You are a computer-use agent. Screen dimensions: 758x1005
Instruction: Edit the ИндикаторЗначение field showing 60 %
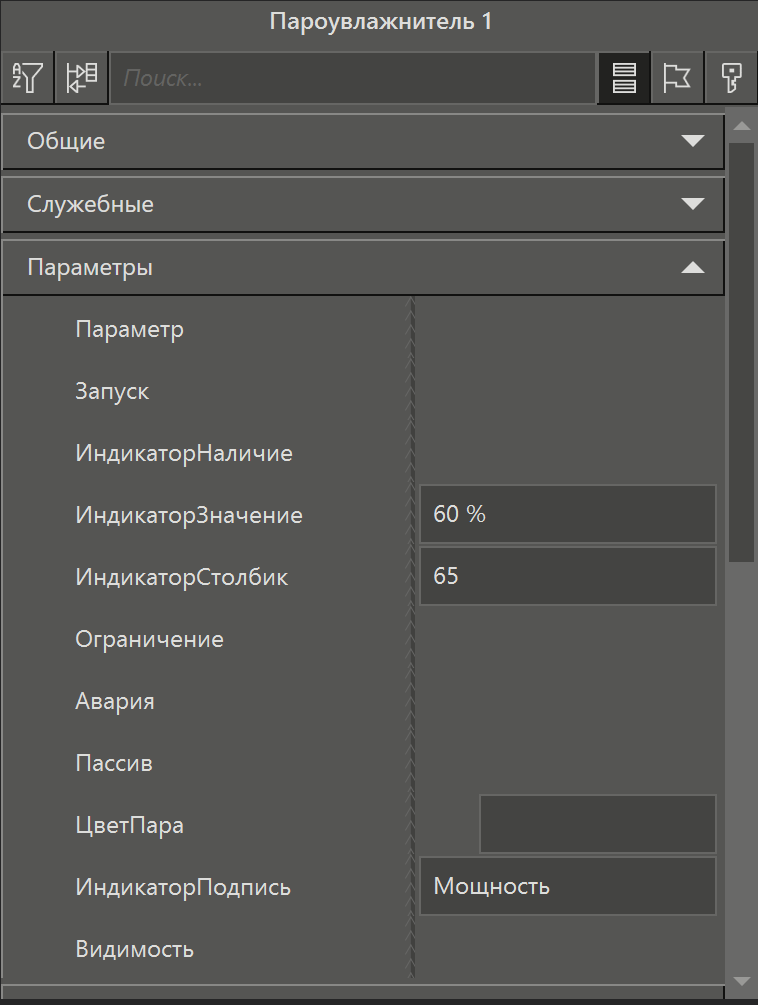567,515
